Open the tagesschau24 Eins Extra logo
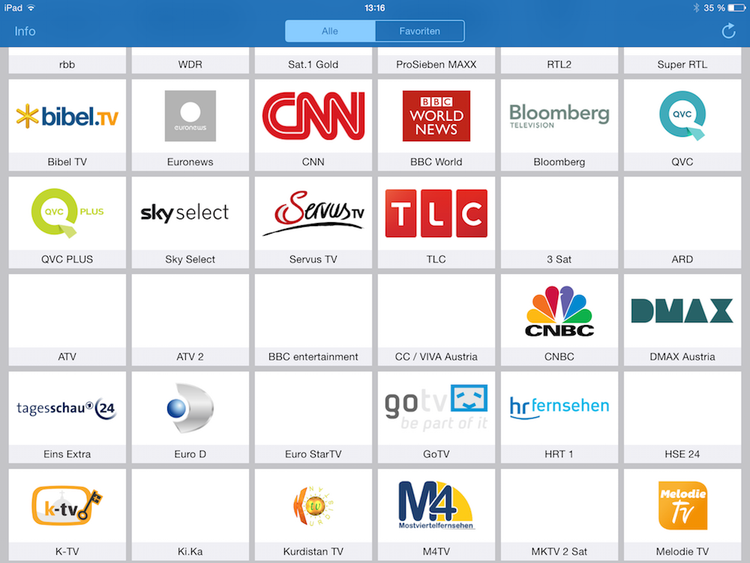Image resolution: width=750 pixels, height=563 pixels. (67, 408)
